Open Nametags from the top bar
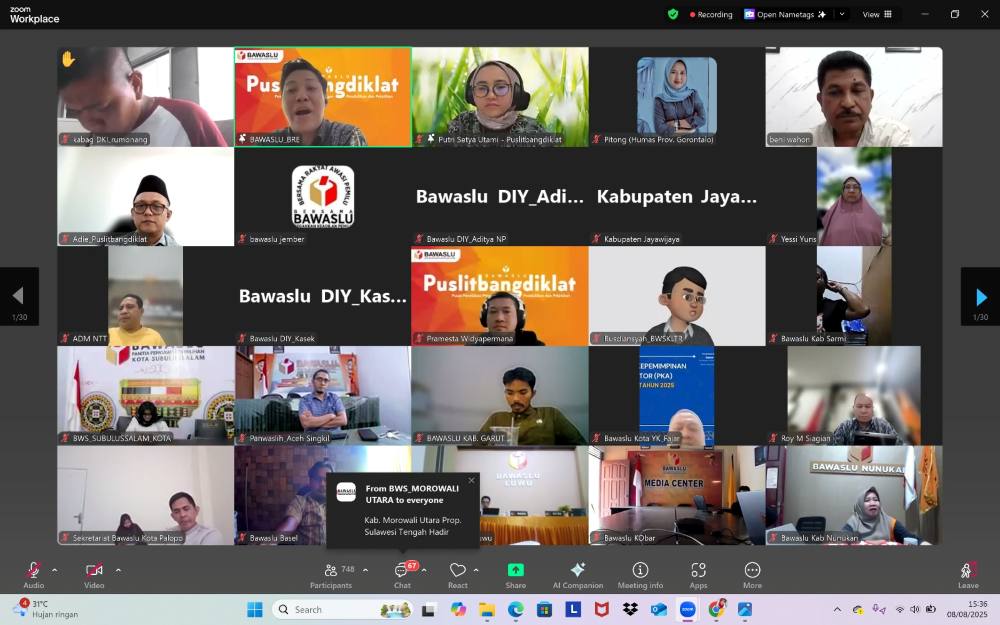The height and width of the screenshot is (625, 1000). click(786, 14)
